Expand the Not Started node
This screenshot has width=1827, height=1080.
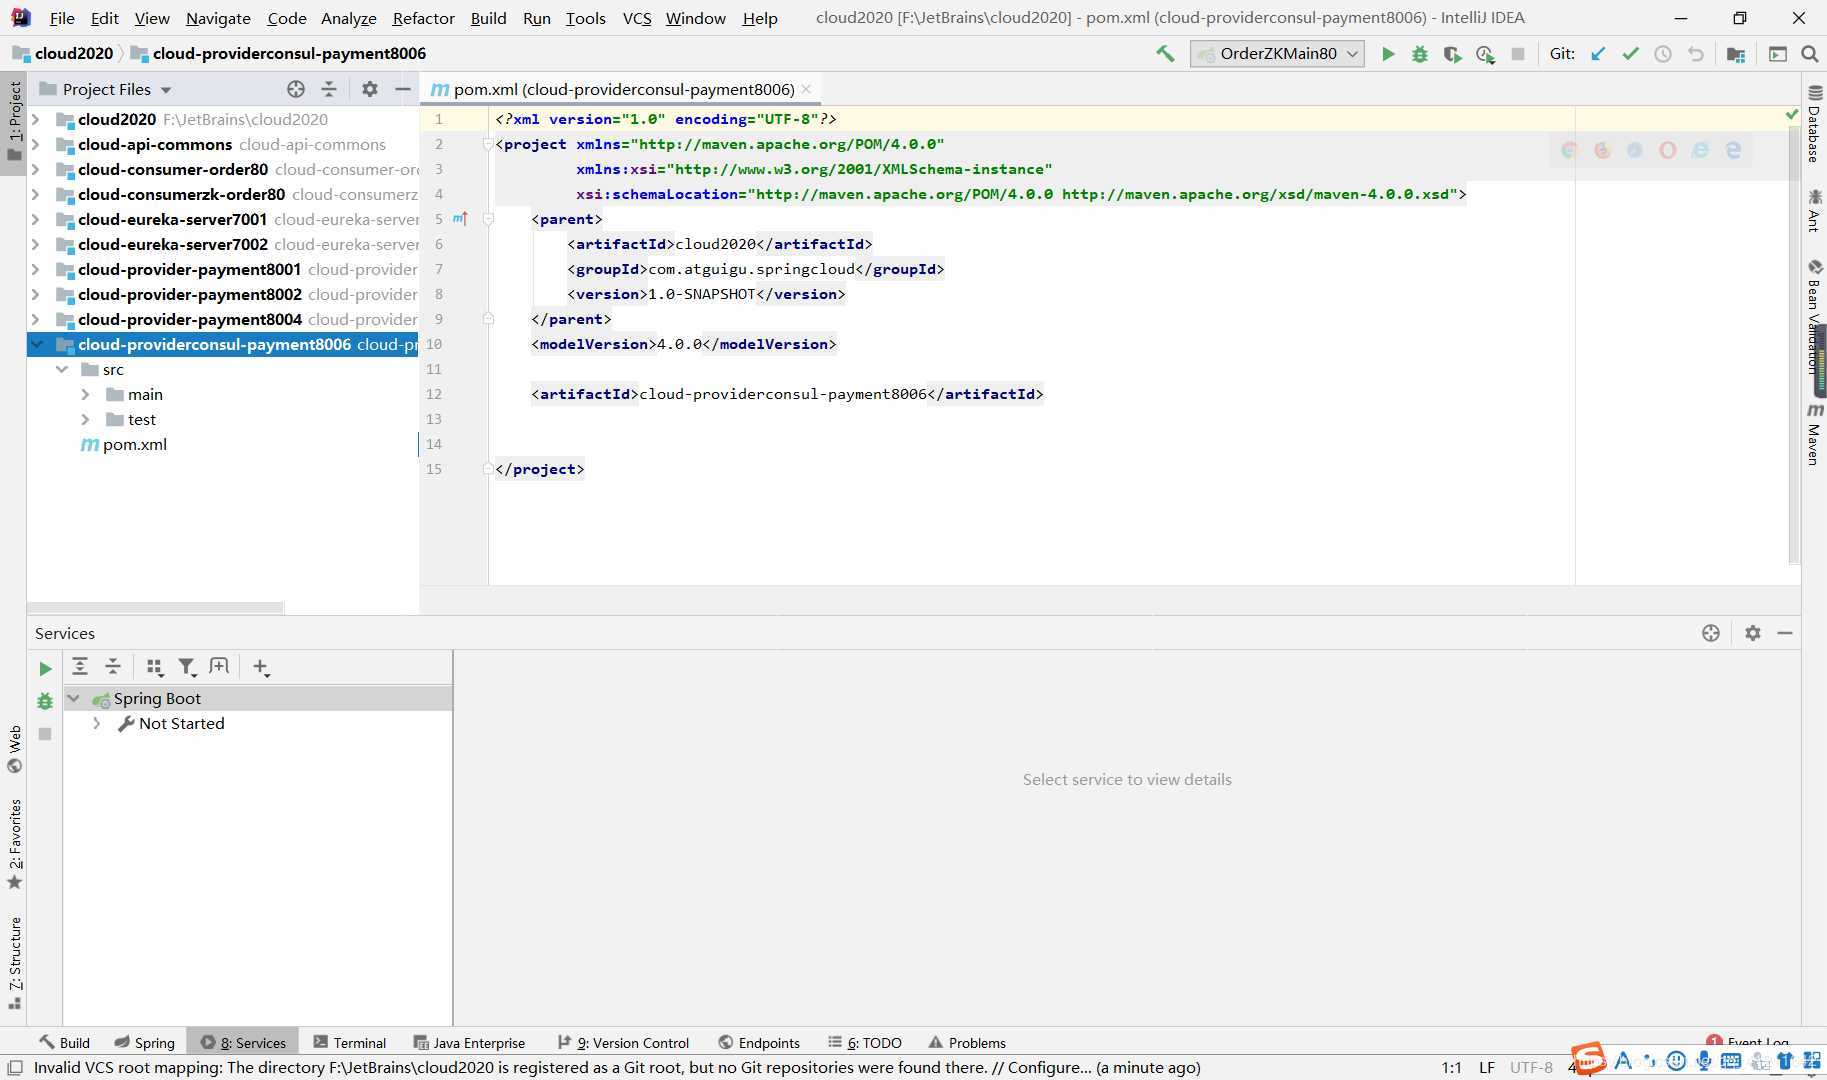click(97, 724)
